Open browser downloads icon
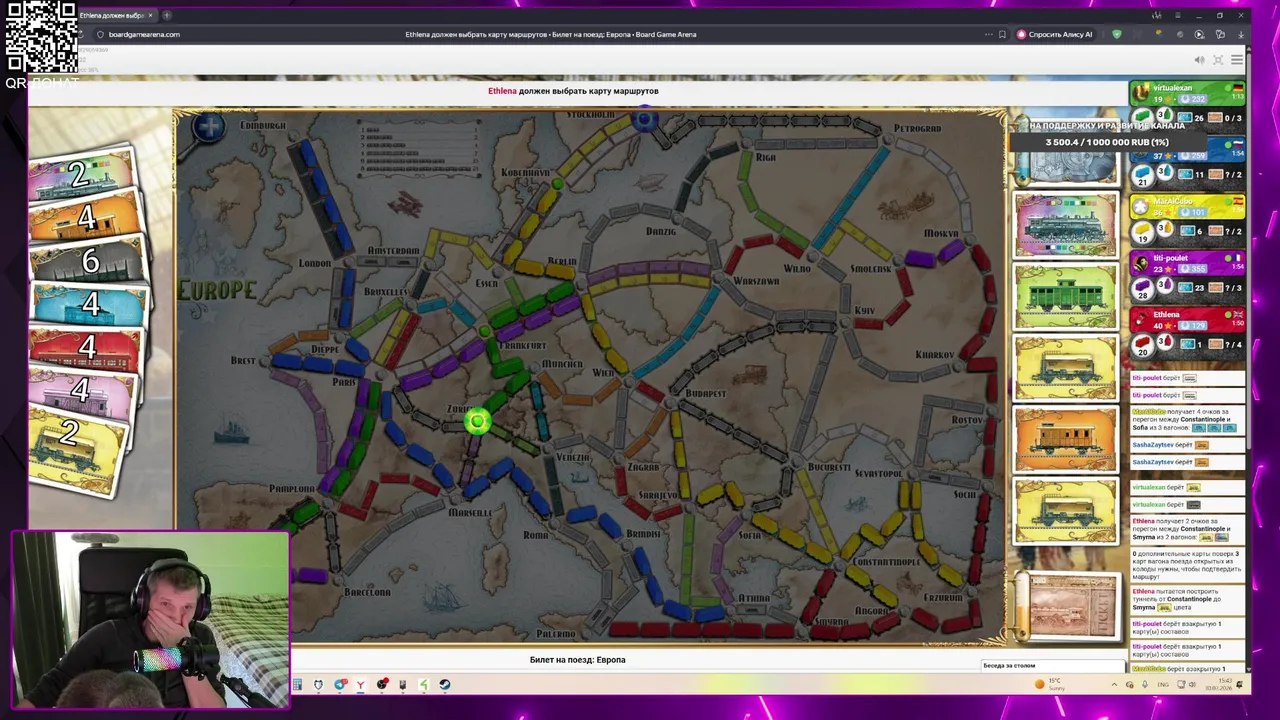This screenshot has height=720, width=1280. [1241, 34]
